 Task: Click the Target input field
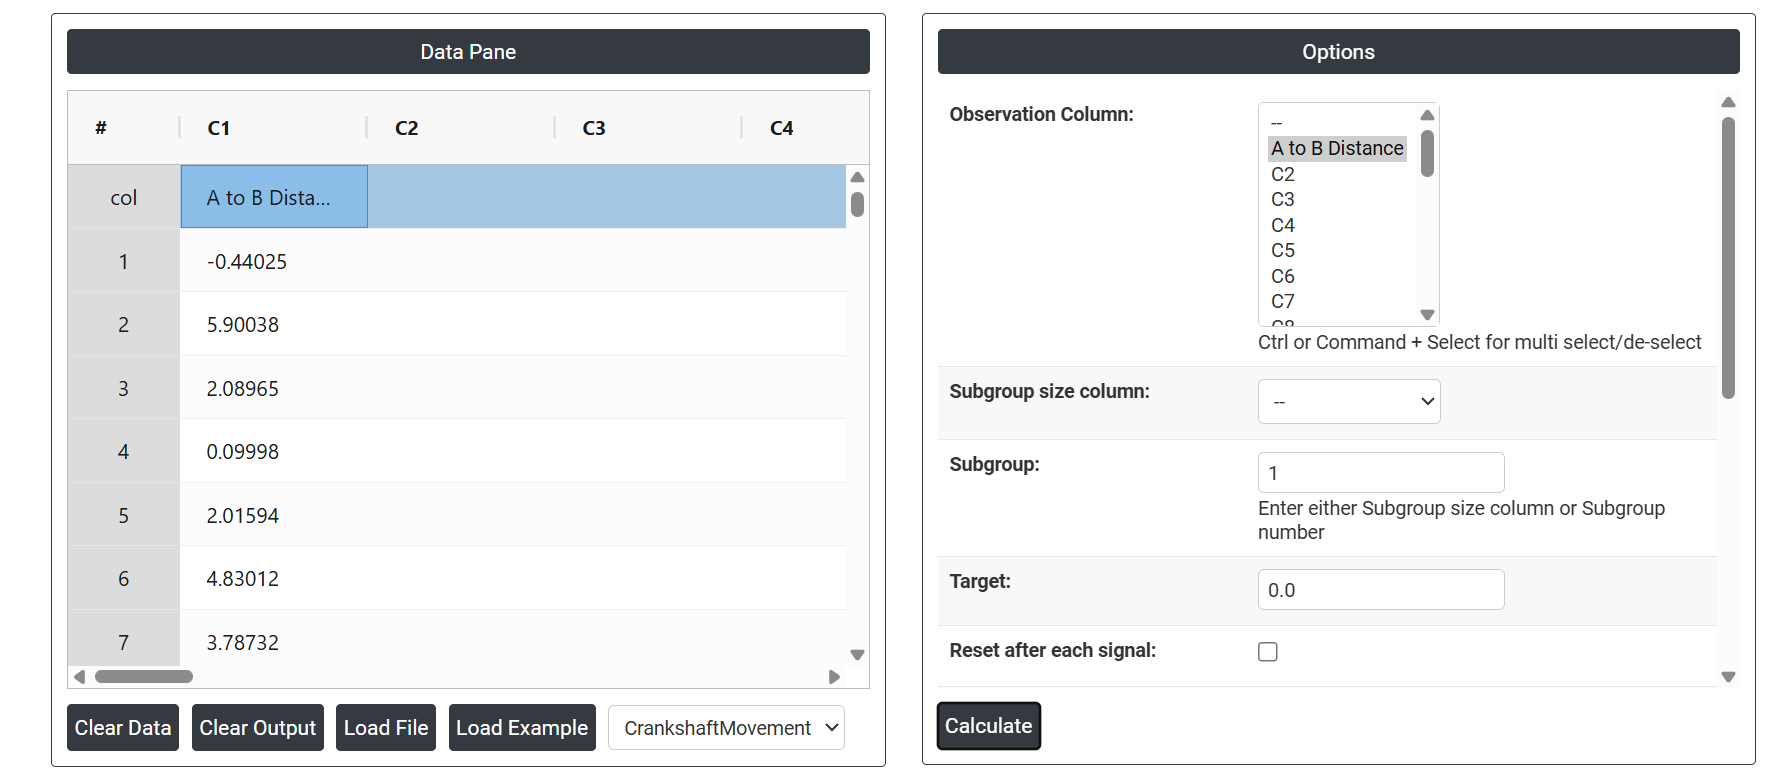1380,590
